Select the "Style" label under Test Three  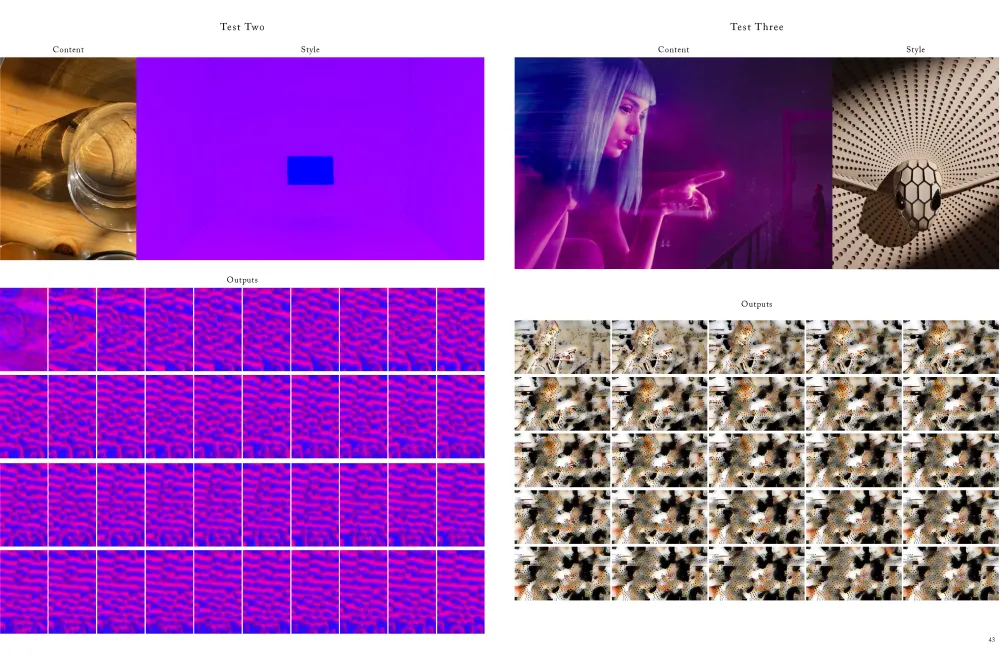point(915,49)
